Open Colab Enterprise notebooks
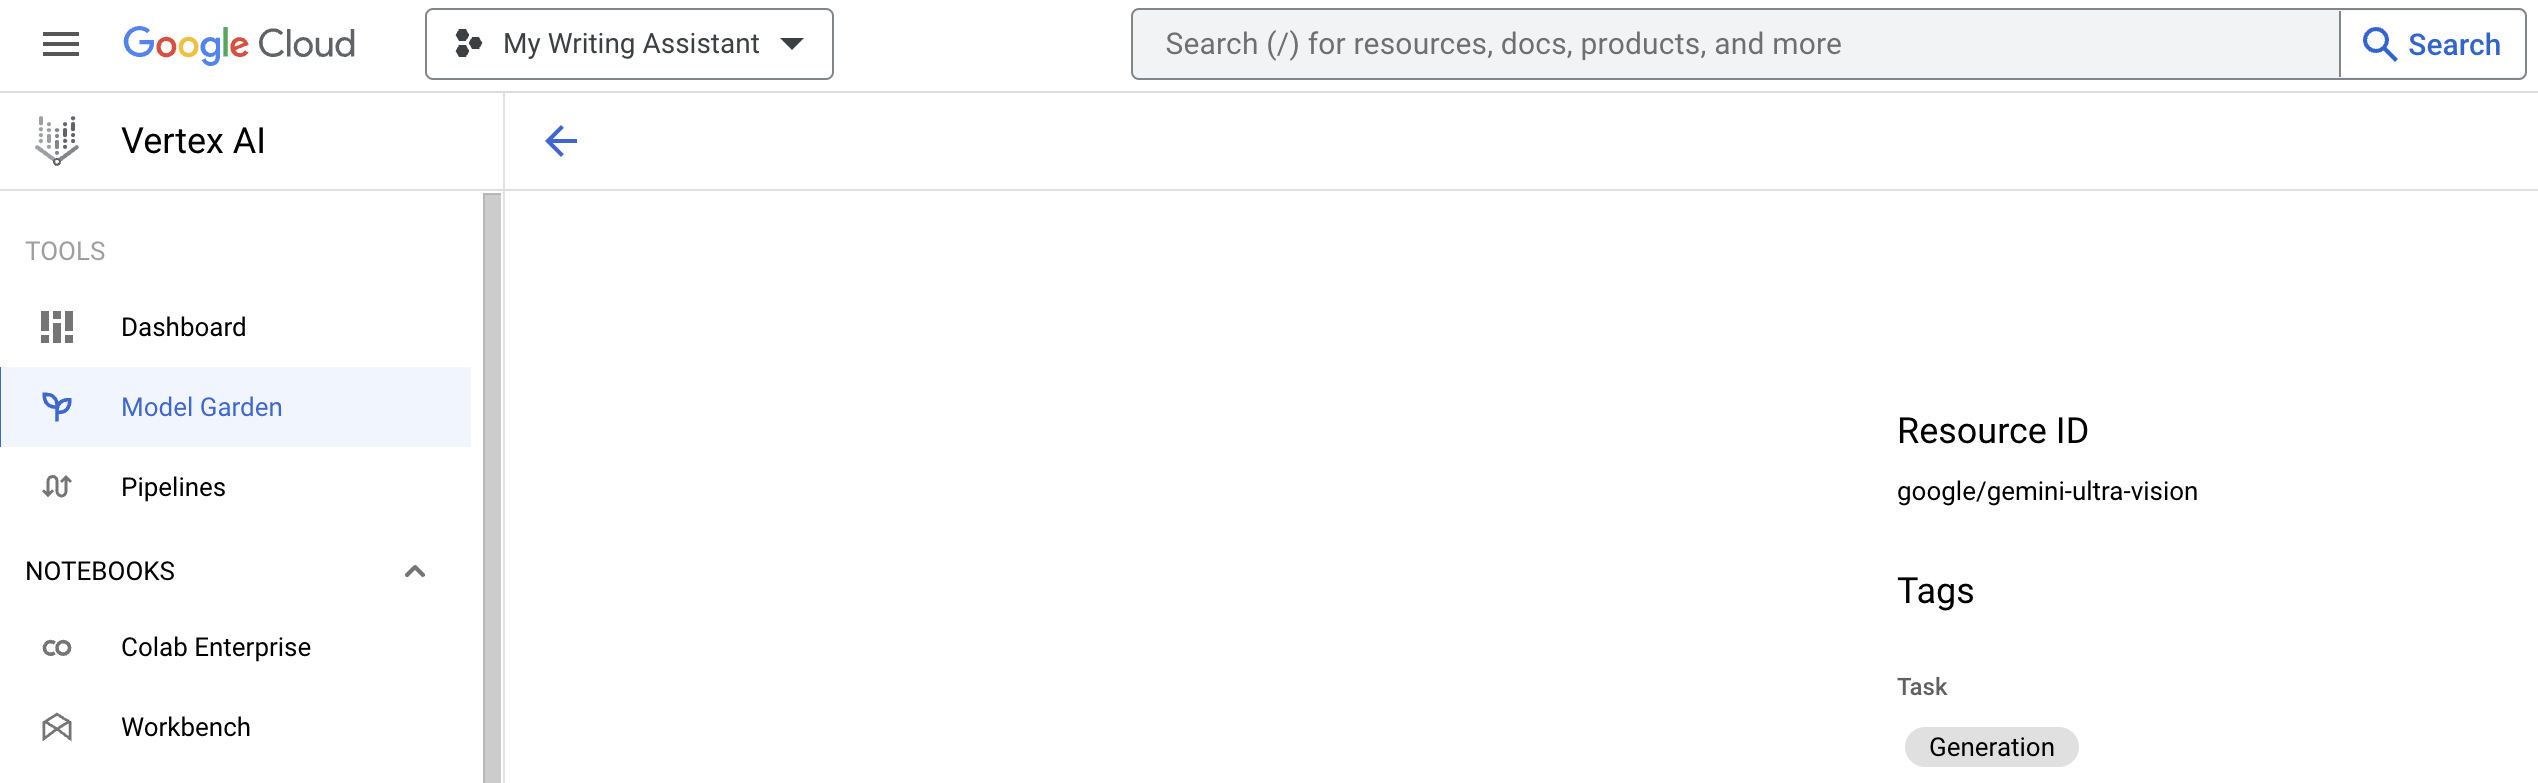Image resolution: width=2538 pixels, height=783 pixels. click(215, 647)
